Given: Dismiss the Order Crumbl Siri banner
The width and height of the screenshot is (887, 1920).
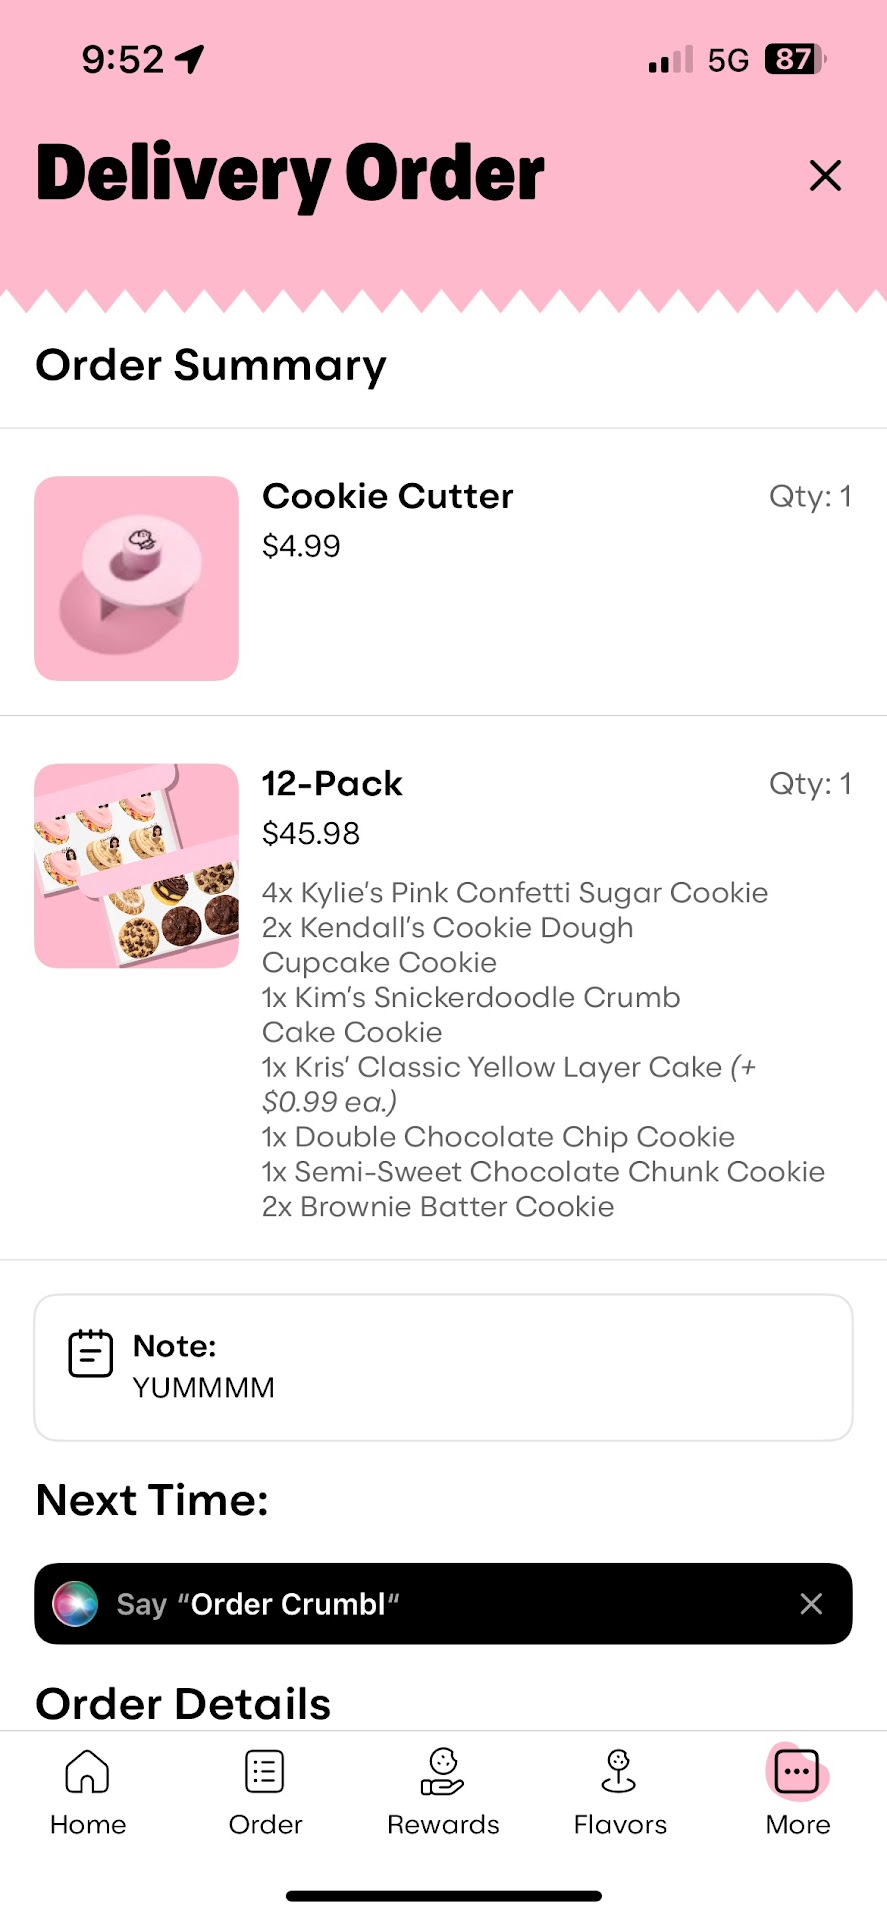Looking at the screenshot, I should (811, 1604).
